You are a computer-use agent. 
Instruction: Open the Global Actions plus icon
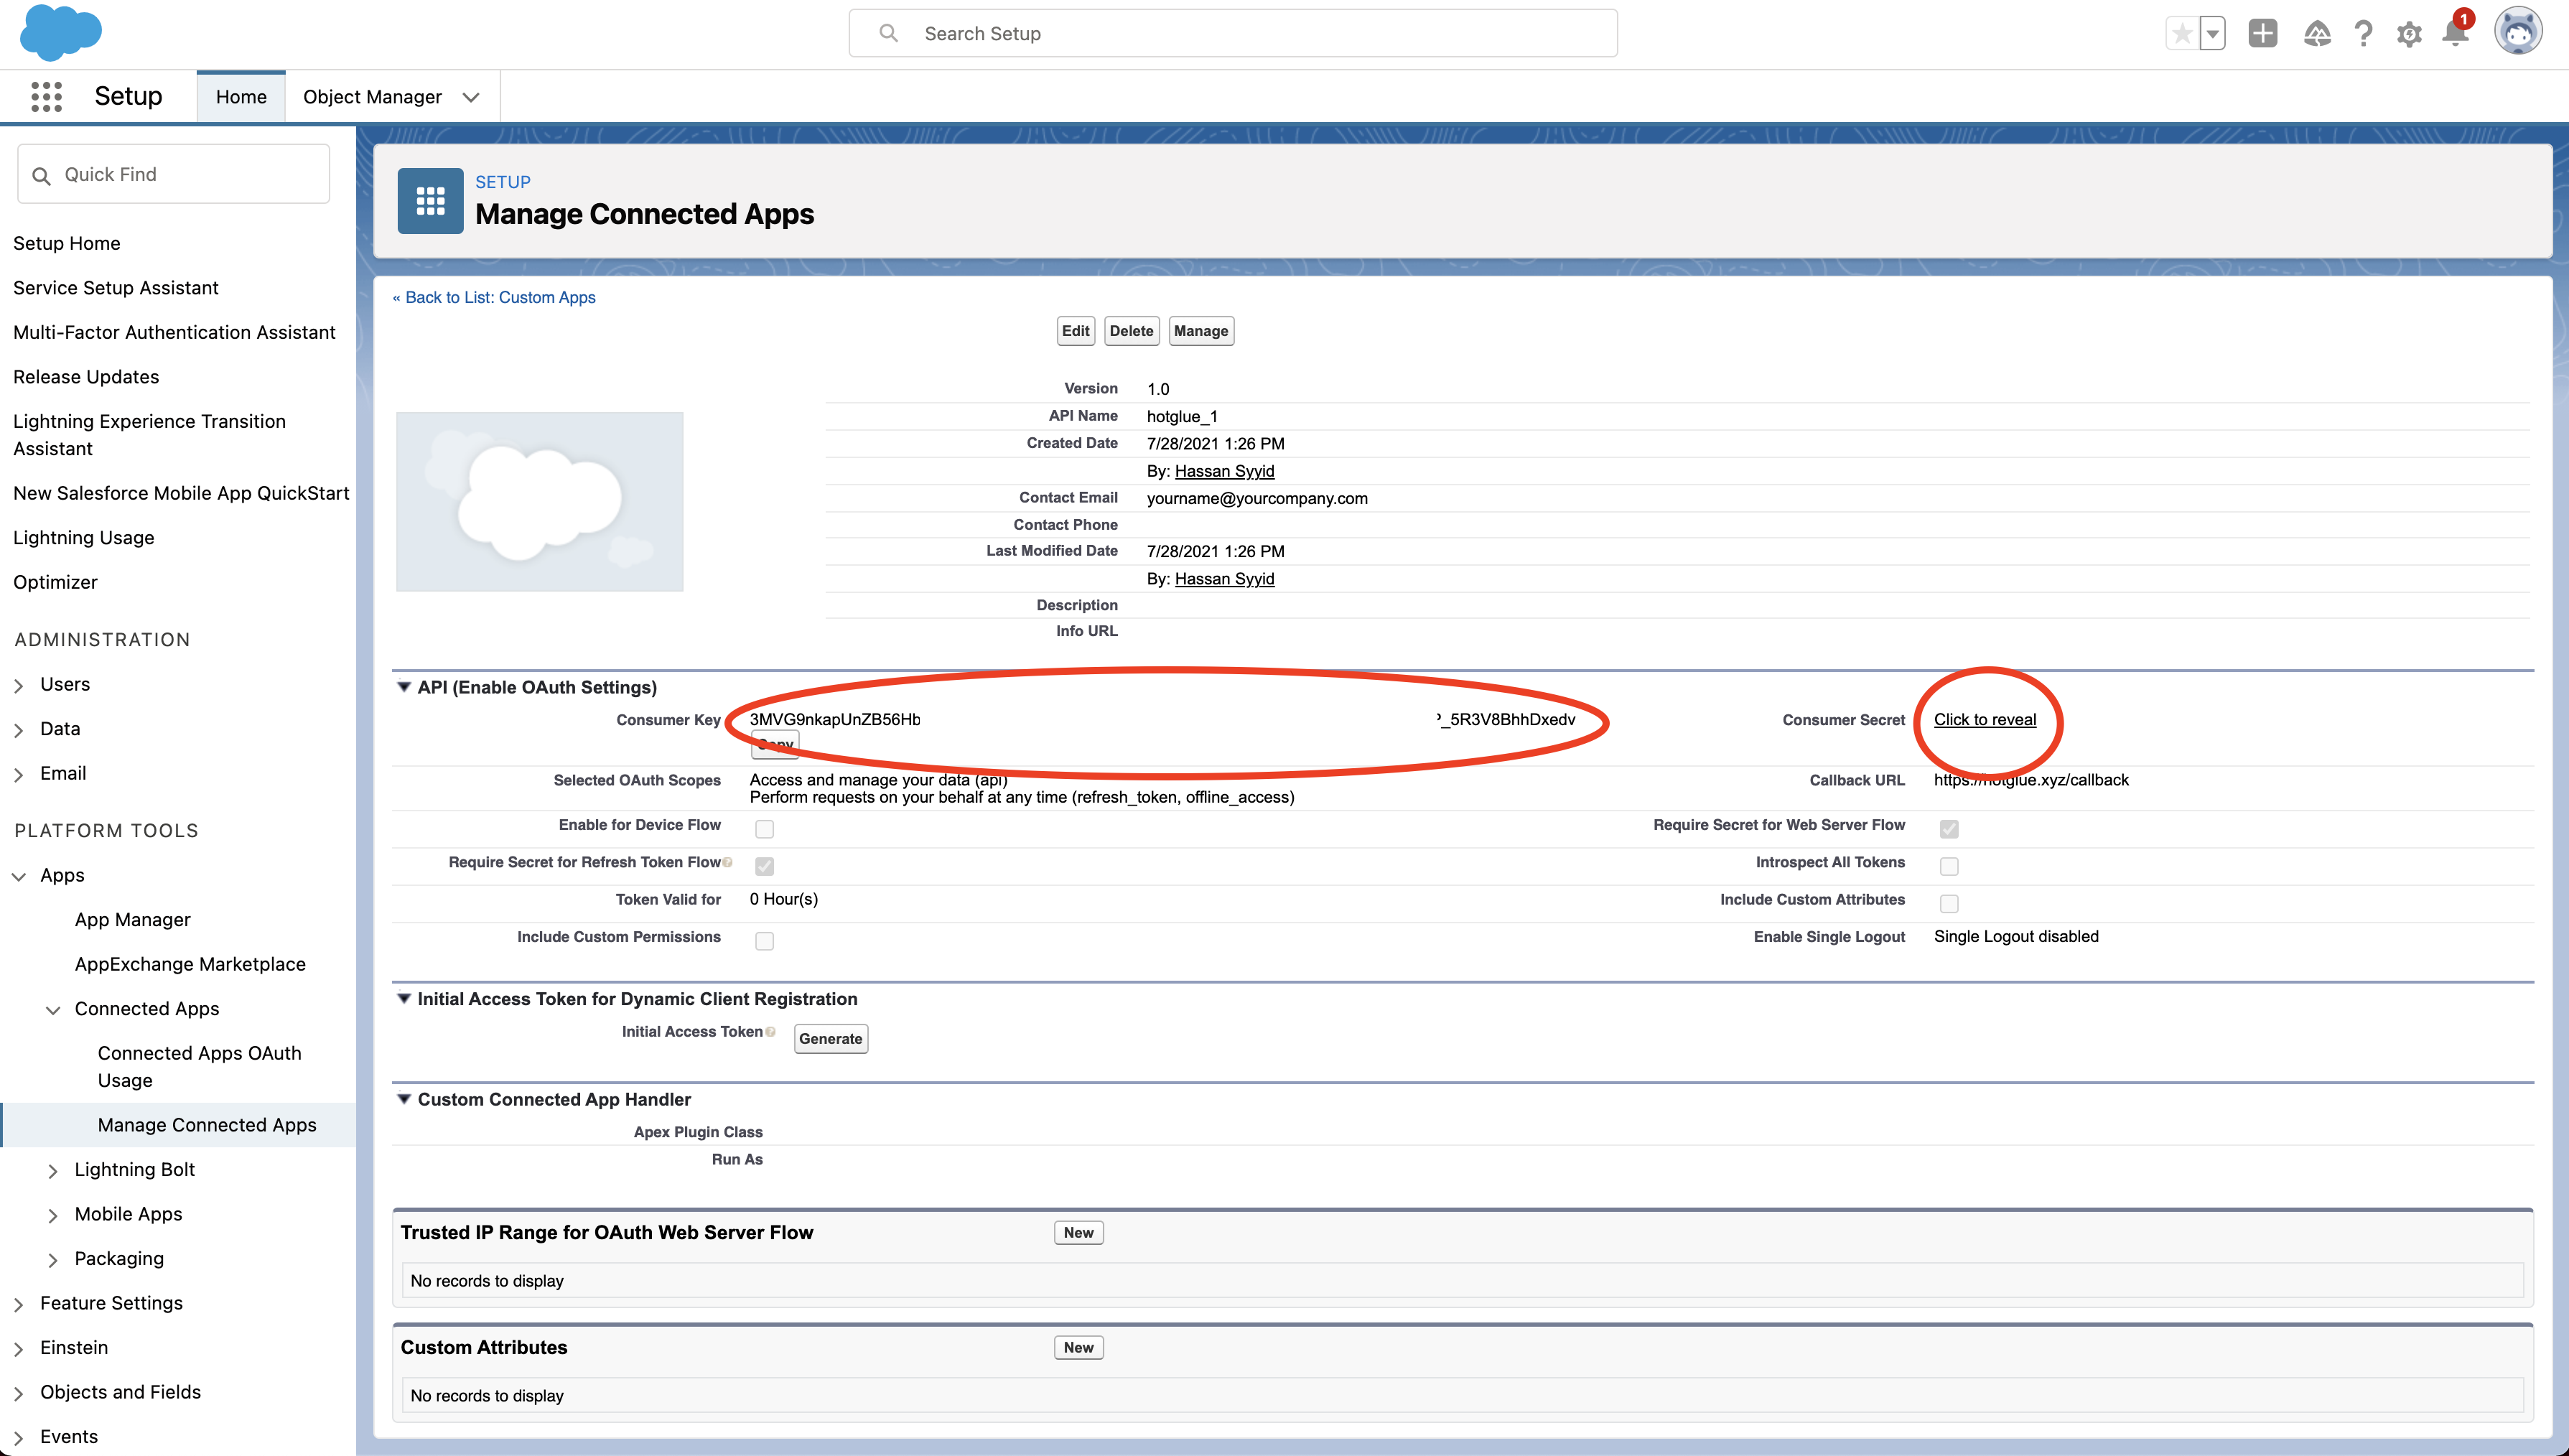click(2262, 34)
